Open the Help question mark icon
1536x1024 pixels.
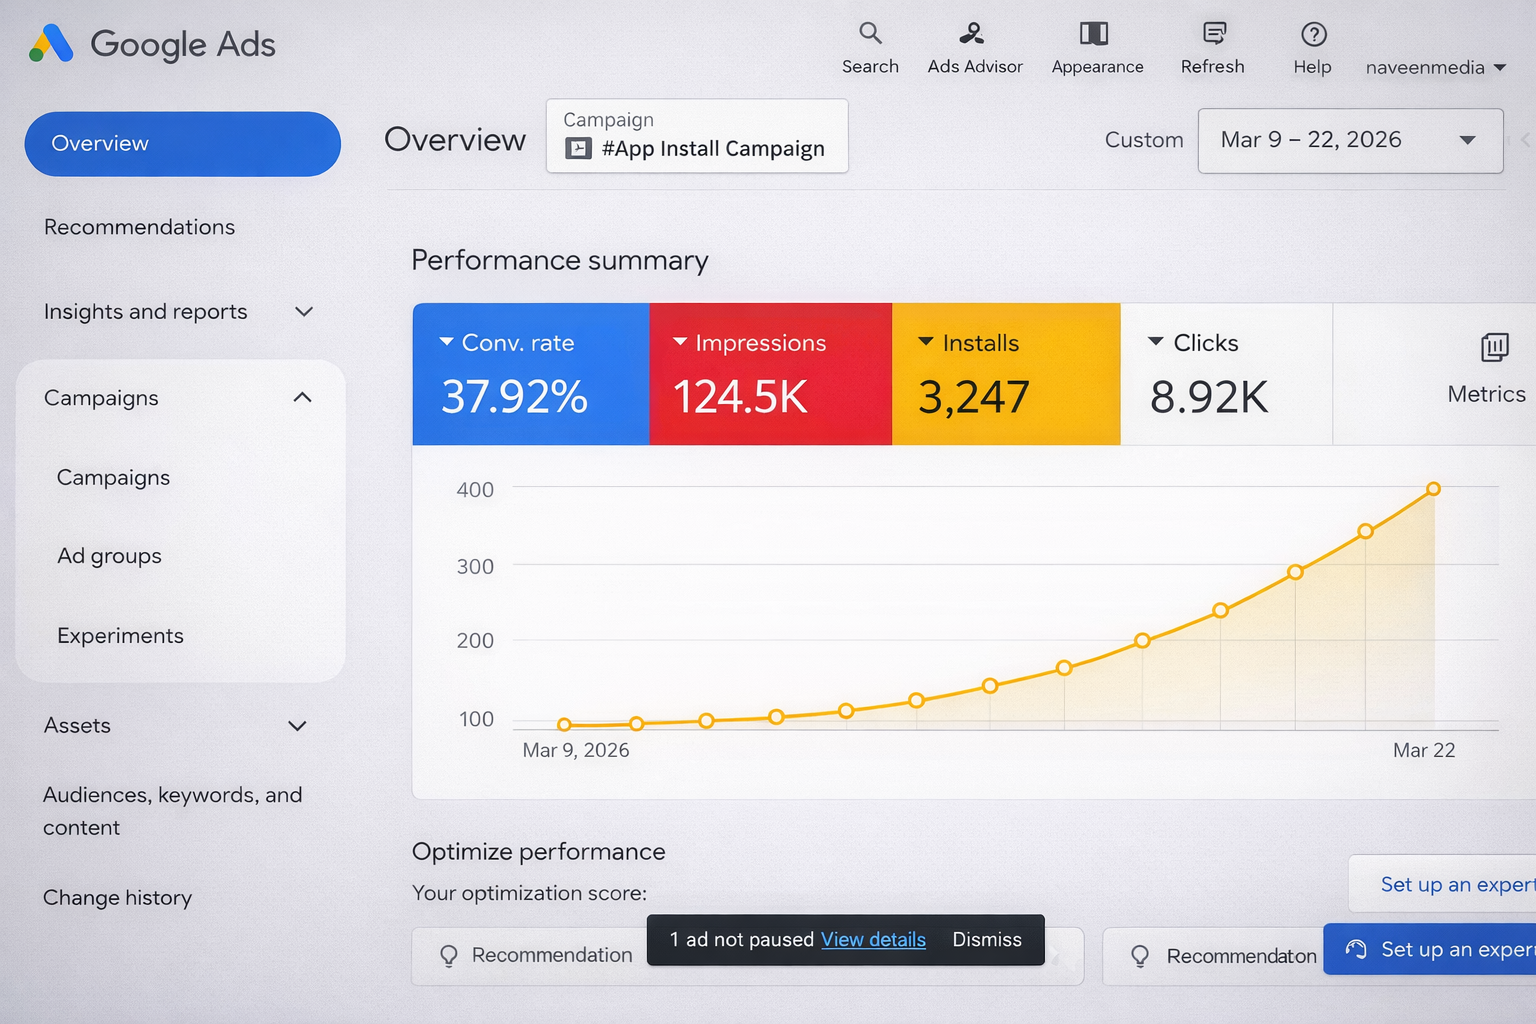[1313, 35]
